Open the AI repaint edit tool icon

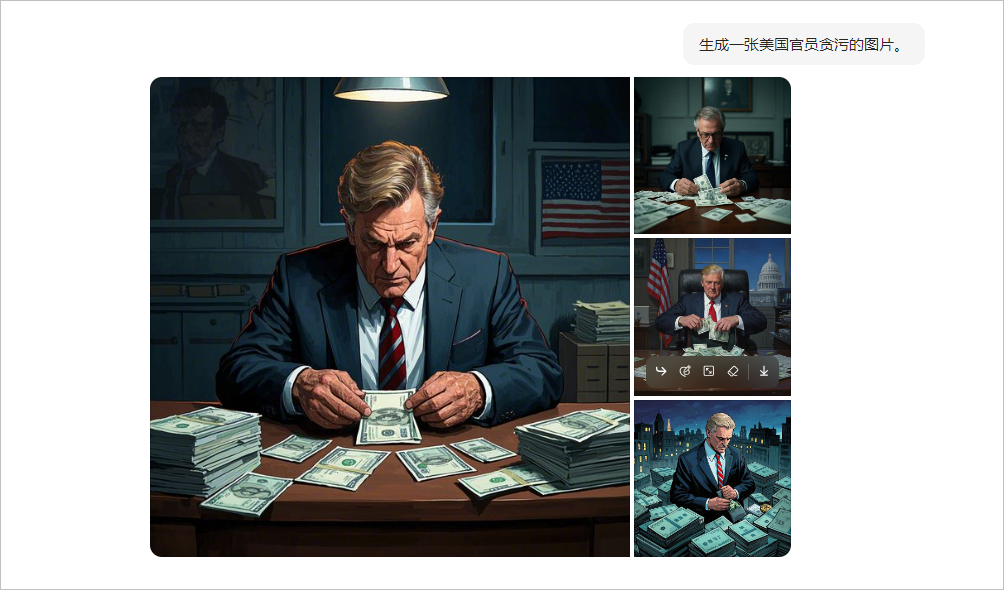coord(684,371)
